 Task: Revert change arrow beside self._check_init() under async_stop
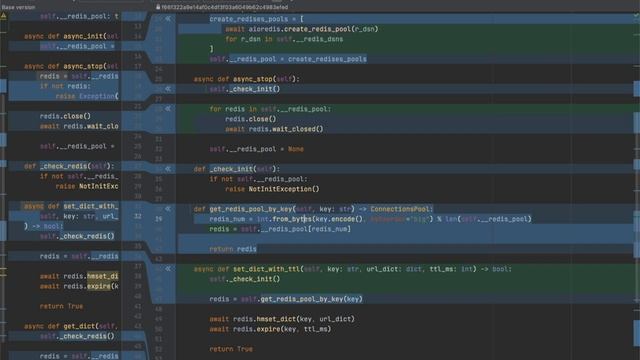[x=168, y=89]
